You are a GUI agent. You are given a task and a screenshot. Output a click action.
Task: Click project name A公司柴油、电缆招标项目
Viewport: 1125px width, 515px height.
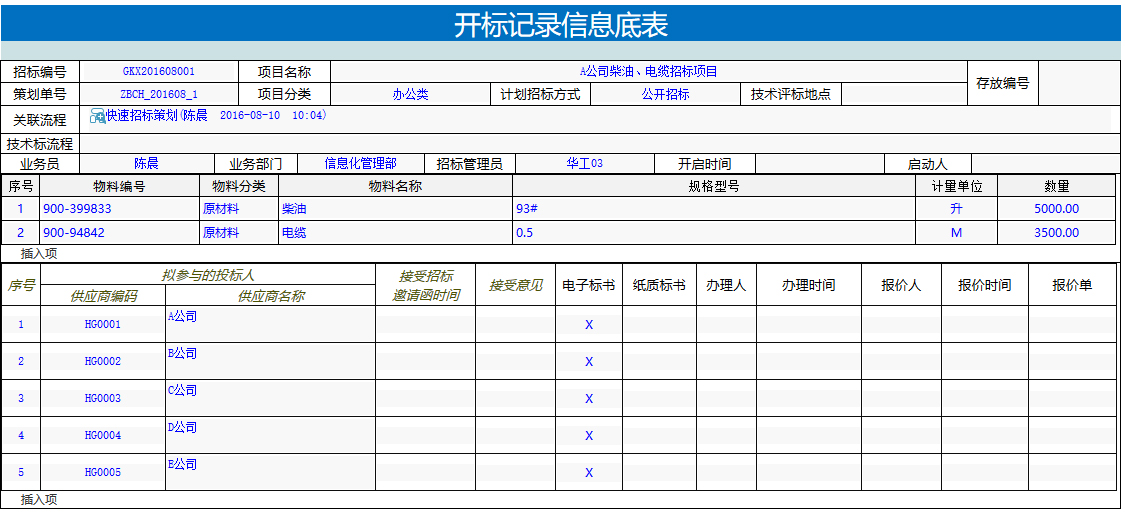pos(649,72)
